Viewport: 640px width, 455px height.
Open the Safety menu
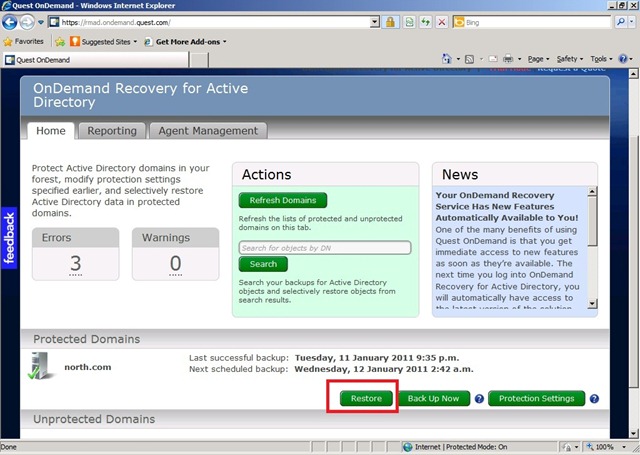pos(569,59)
